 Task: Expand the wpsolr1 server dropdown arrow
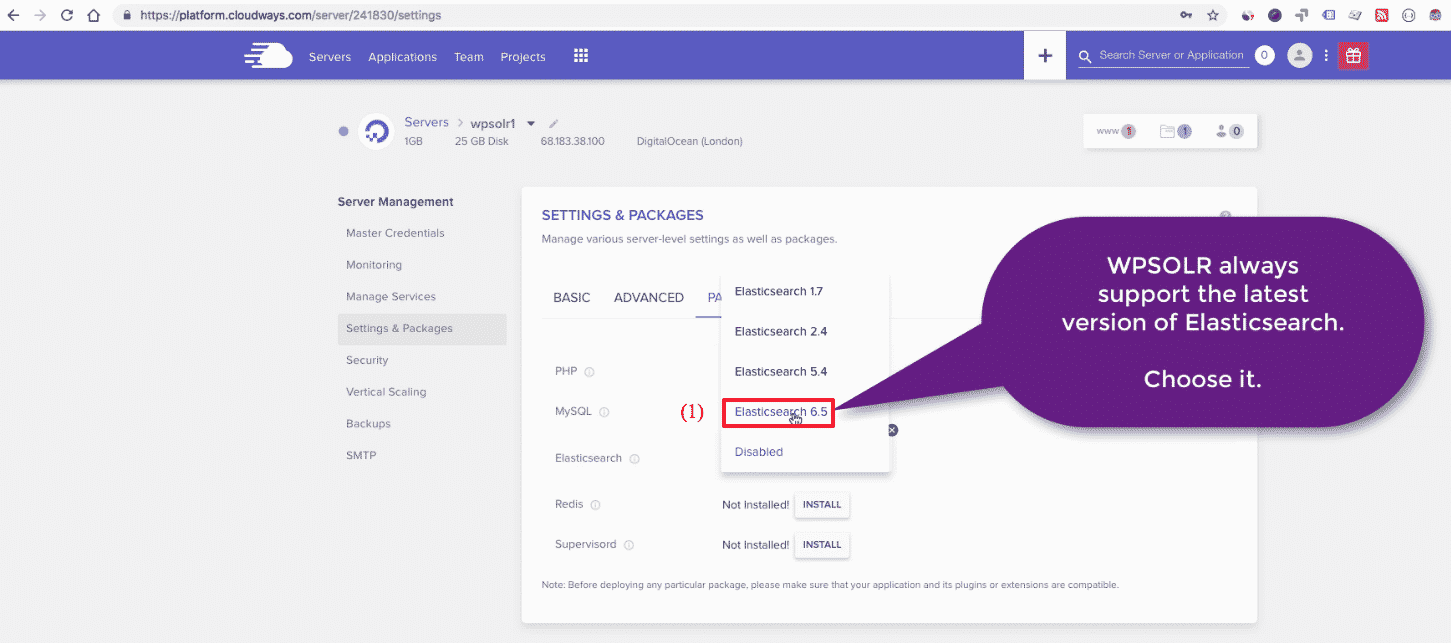click(531, 124)
